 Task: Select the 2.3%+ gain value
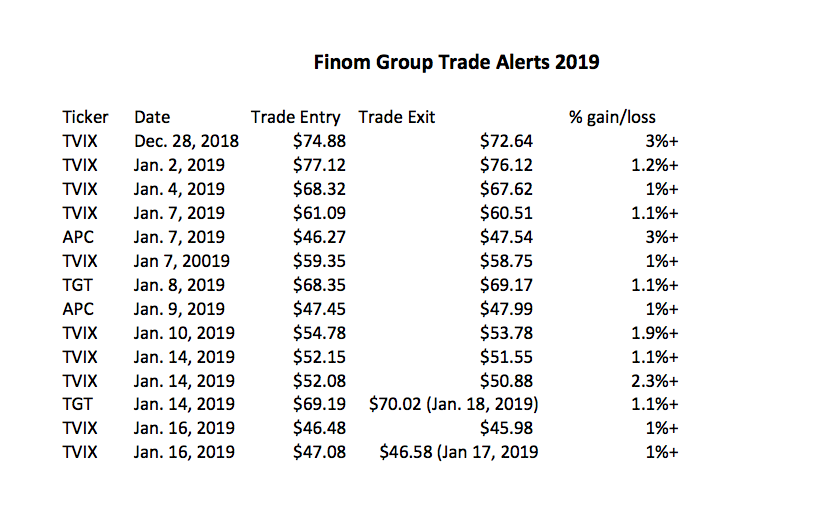pos(655,380)
